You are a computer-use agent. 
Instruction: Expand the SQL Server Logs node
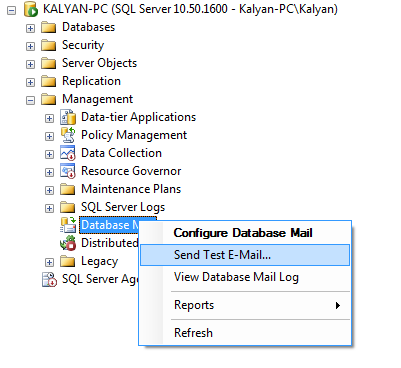coord(49,208)
